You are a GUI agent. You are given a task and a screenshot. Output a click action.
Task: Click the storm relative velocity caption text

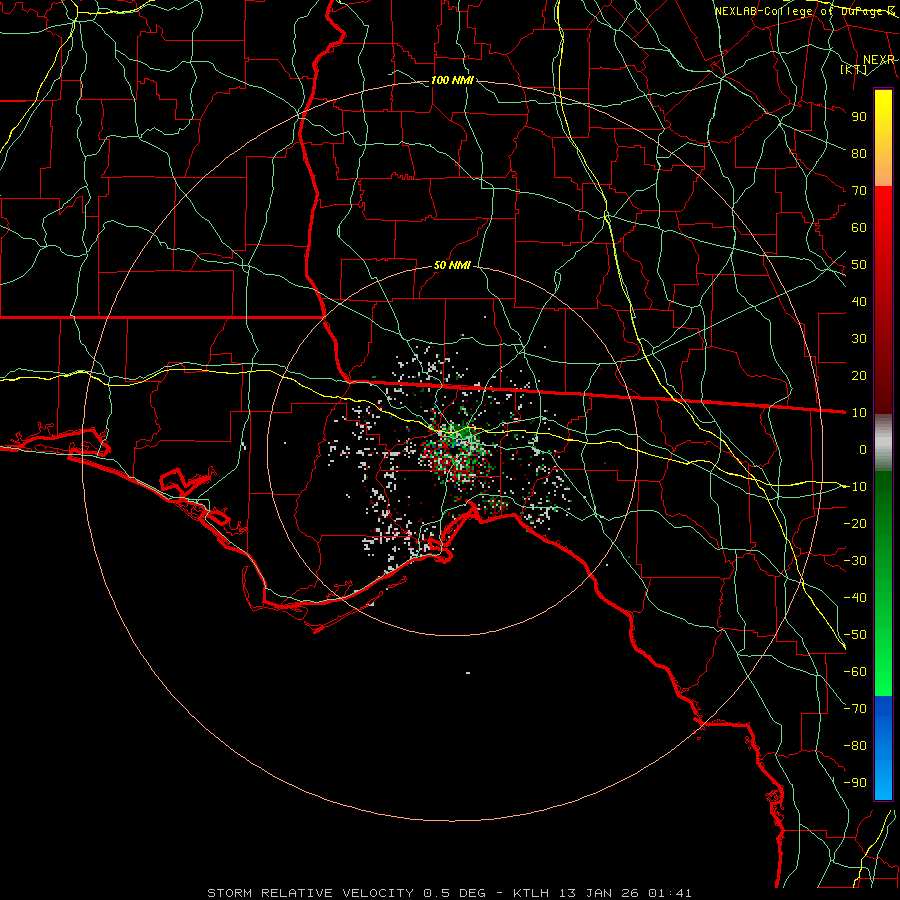pyautogui.click(x=450, y=893)
